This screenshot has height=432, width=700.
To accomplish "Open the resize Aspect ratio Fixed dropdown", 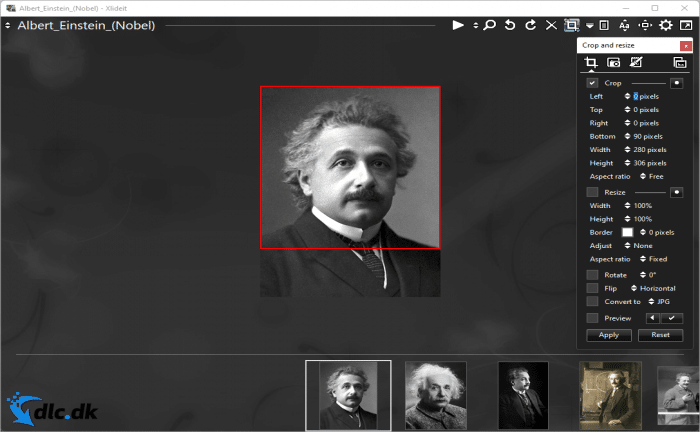I will coord(654,259).
